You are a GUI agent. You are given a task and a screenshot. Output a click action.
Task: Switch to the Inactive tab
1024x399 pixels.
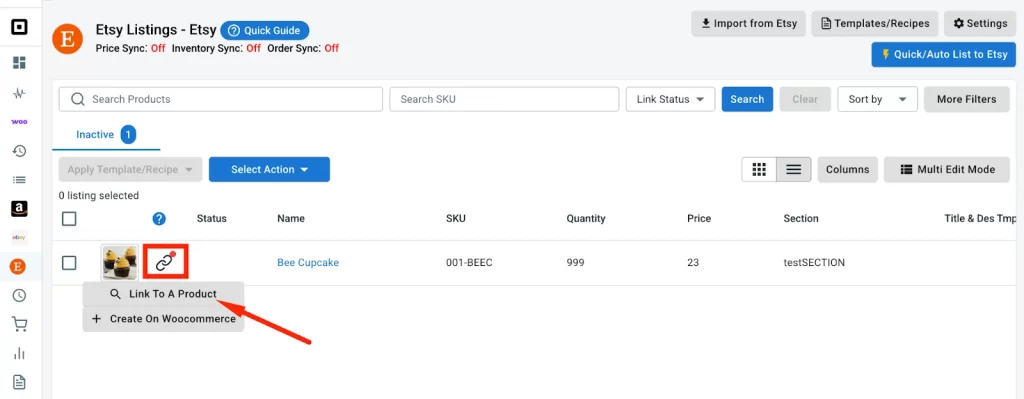[x=106, y=135]
